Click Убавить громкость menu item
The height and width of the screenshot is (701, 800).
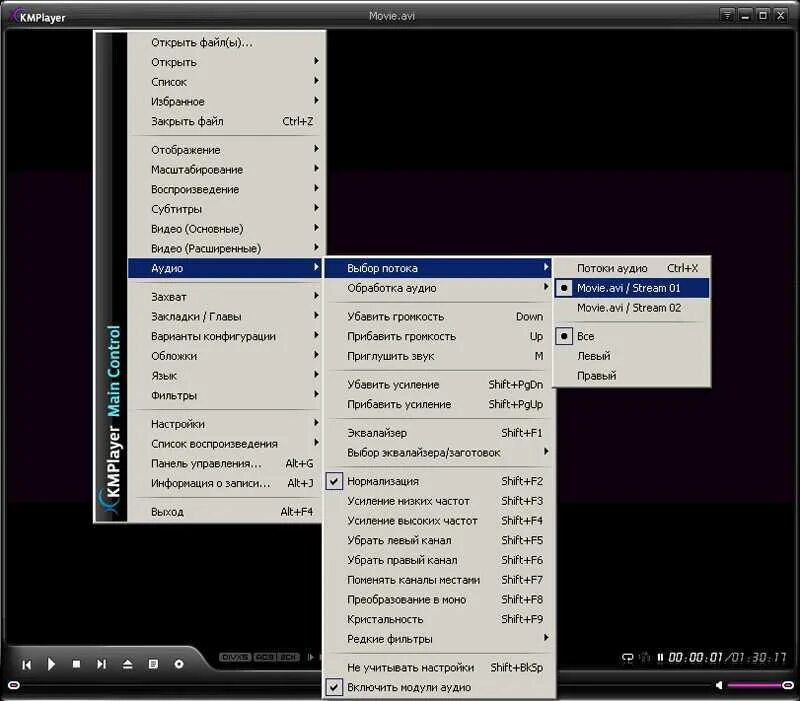(439, 317)
